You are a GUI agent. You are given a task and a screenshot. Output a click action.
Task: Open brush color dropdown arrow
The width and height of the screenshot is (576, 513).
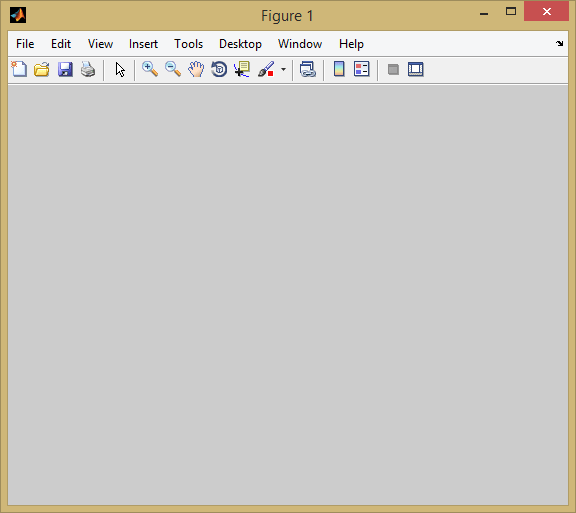pyautogui.click(x=283, y=69)
